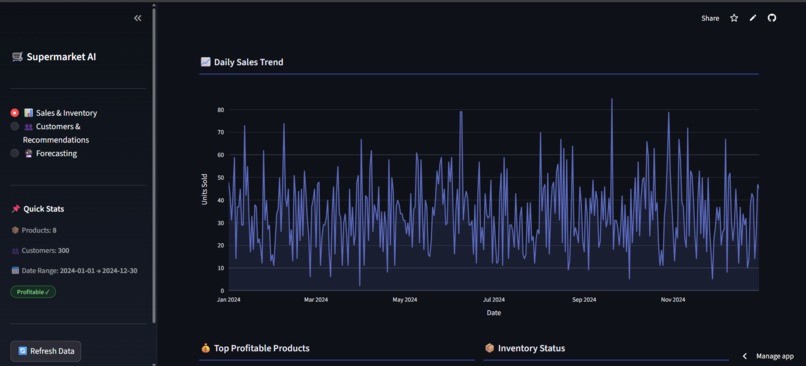The image size is (806, 366).
Task: Click the Customers people icon in Quick Stats
Action: (x=15, y=251)
